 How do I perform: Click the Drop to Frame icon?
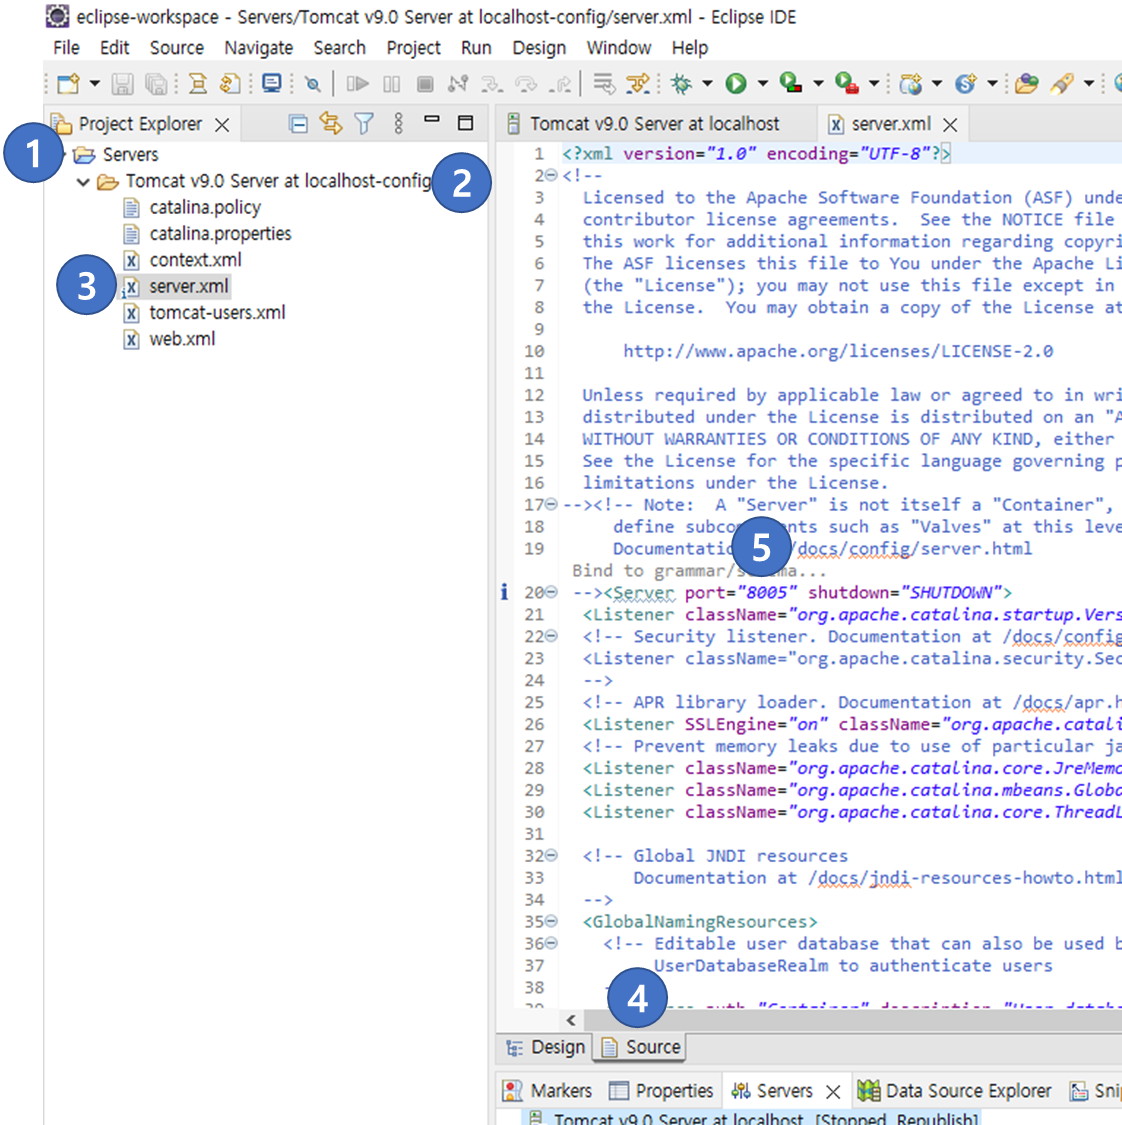[604, 84]
